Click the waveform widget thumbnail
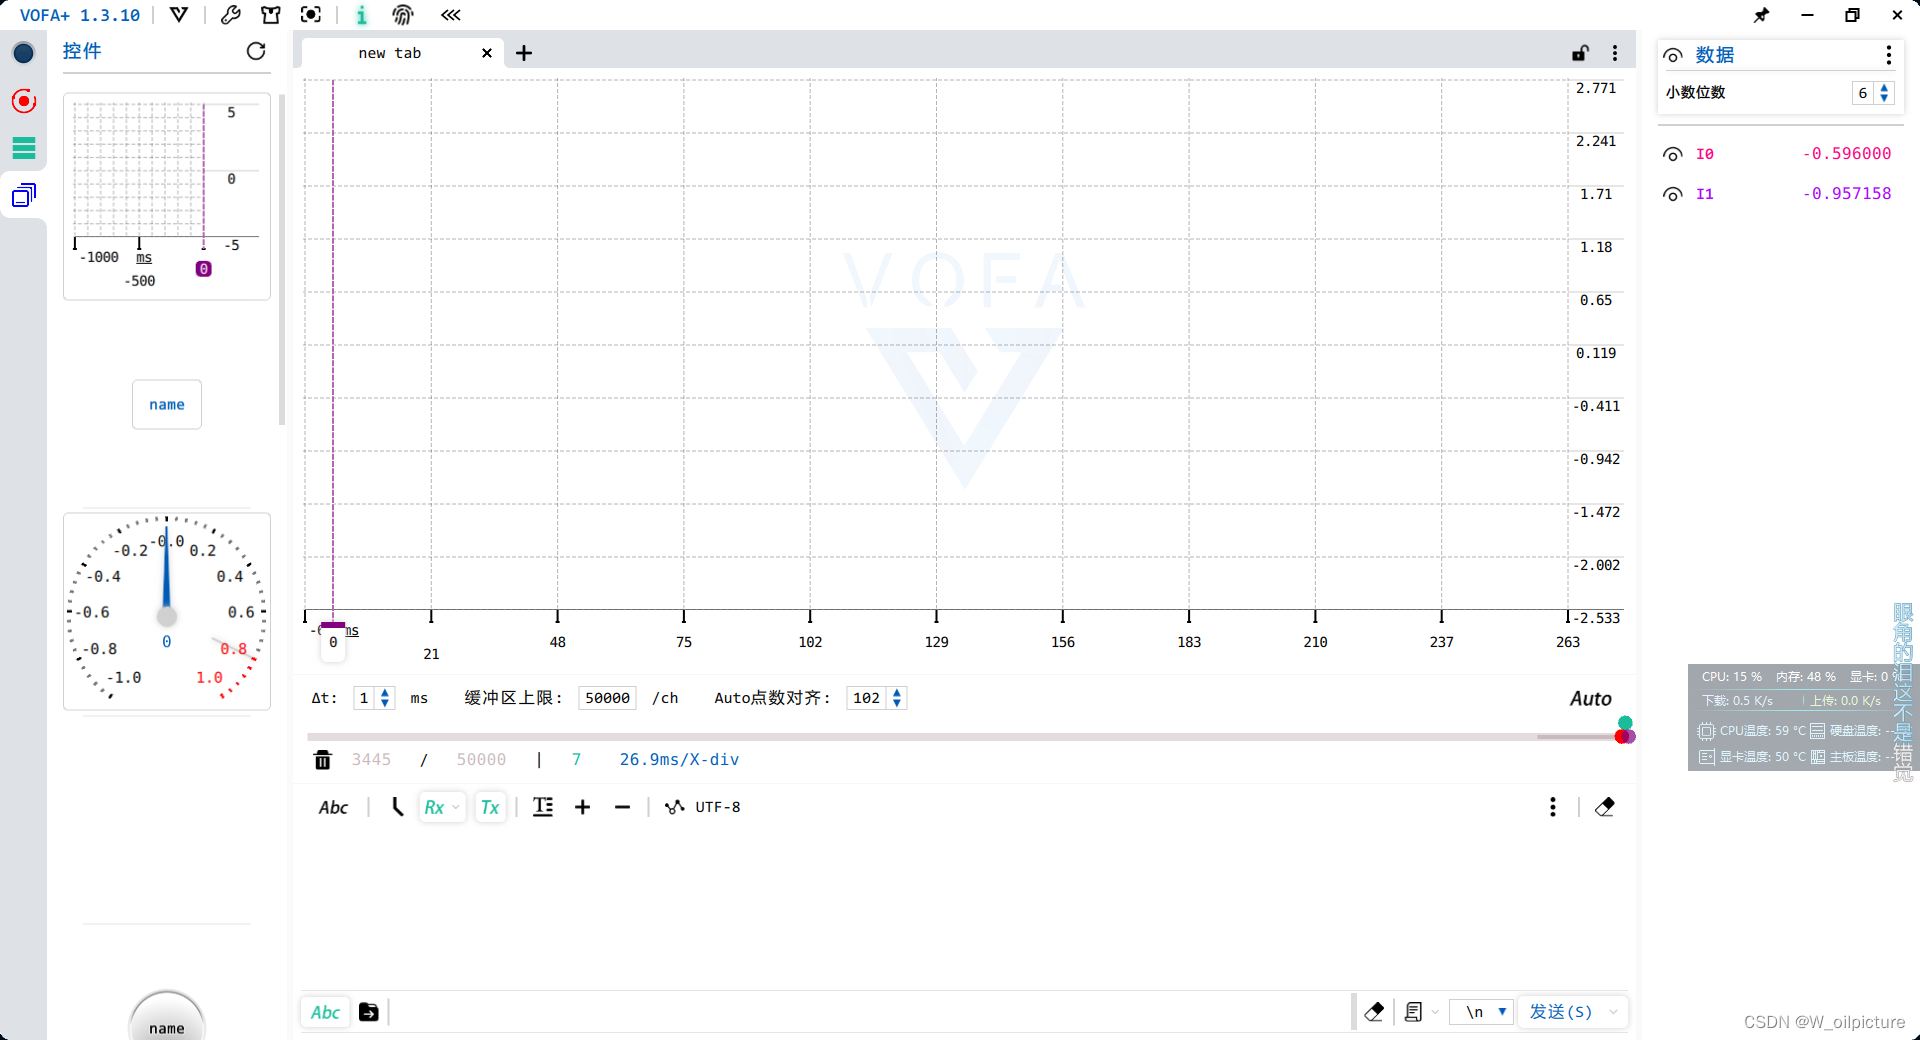 point(167,196)
